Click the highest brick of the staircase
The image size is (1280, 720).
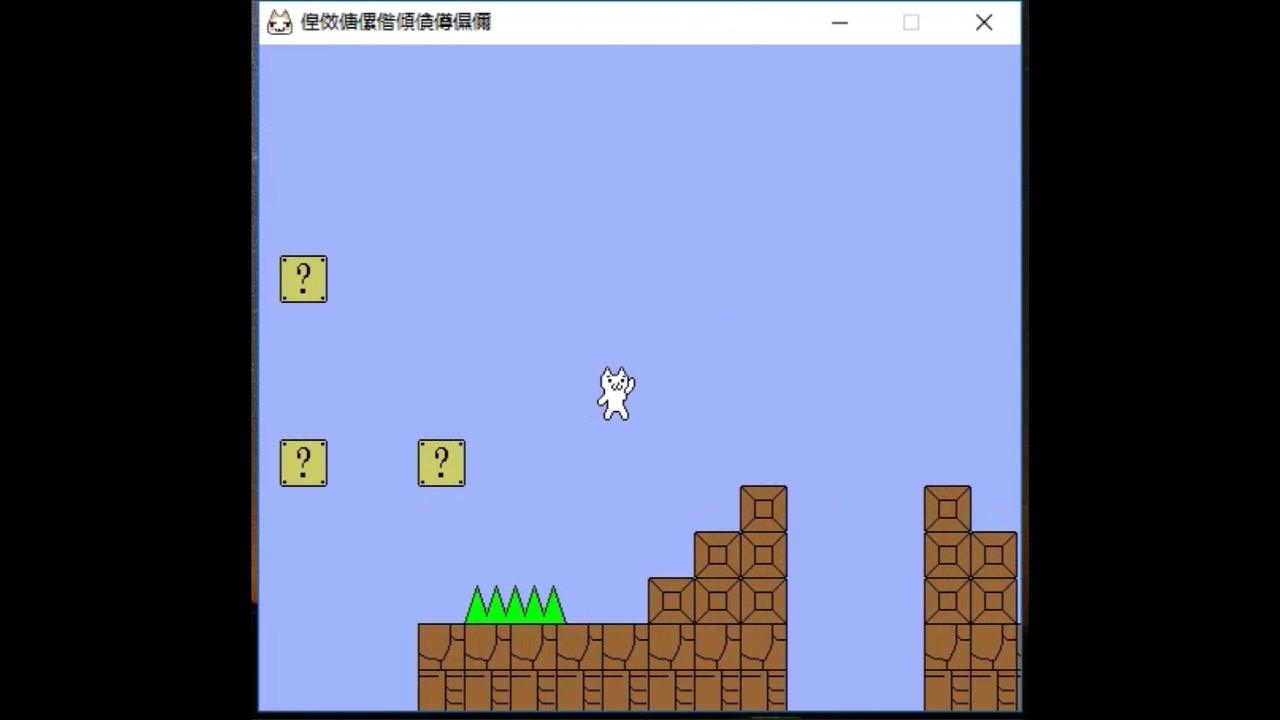[x=763, y=509]
